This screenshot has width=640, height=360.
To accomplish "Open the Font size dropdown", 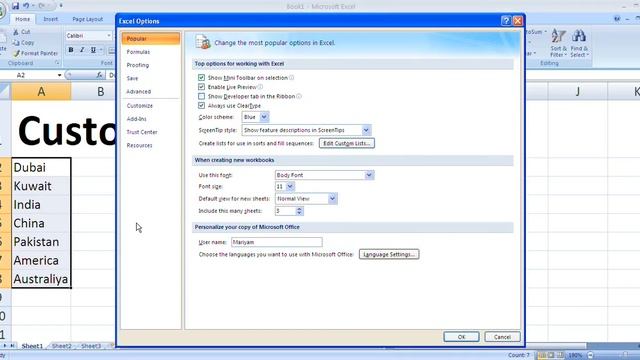I will pyautogui.click(x=290, y=187).
